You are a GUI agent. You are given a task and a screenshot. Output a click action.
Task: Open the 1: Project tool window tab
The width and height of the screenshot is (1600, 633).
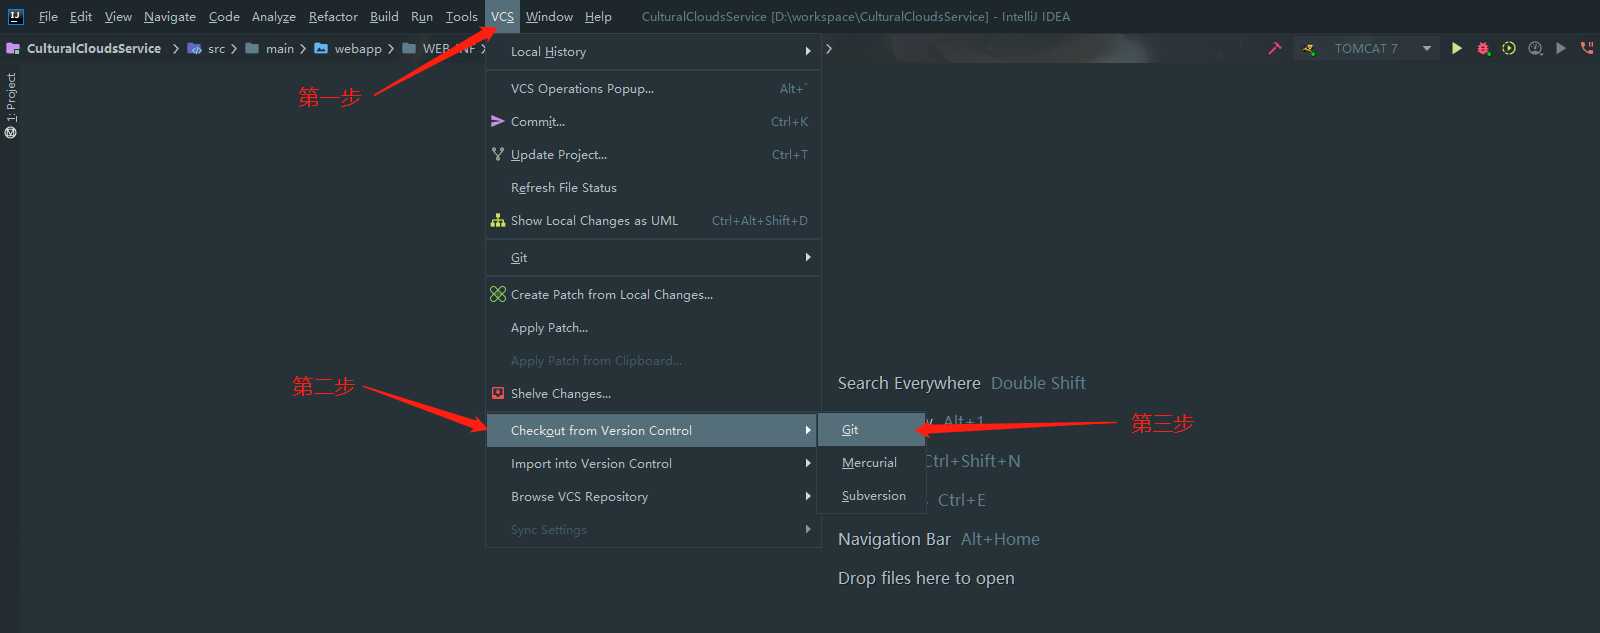click(x=11, y=97)
